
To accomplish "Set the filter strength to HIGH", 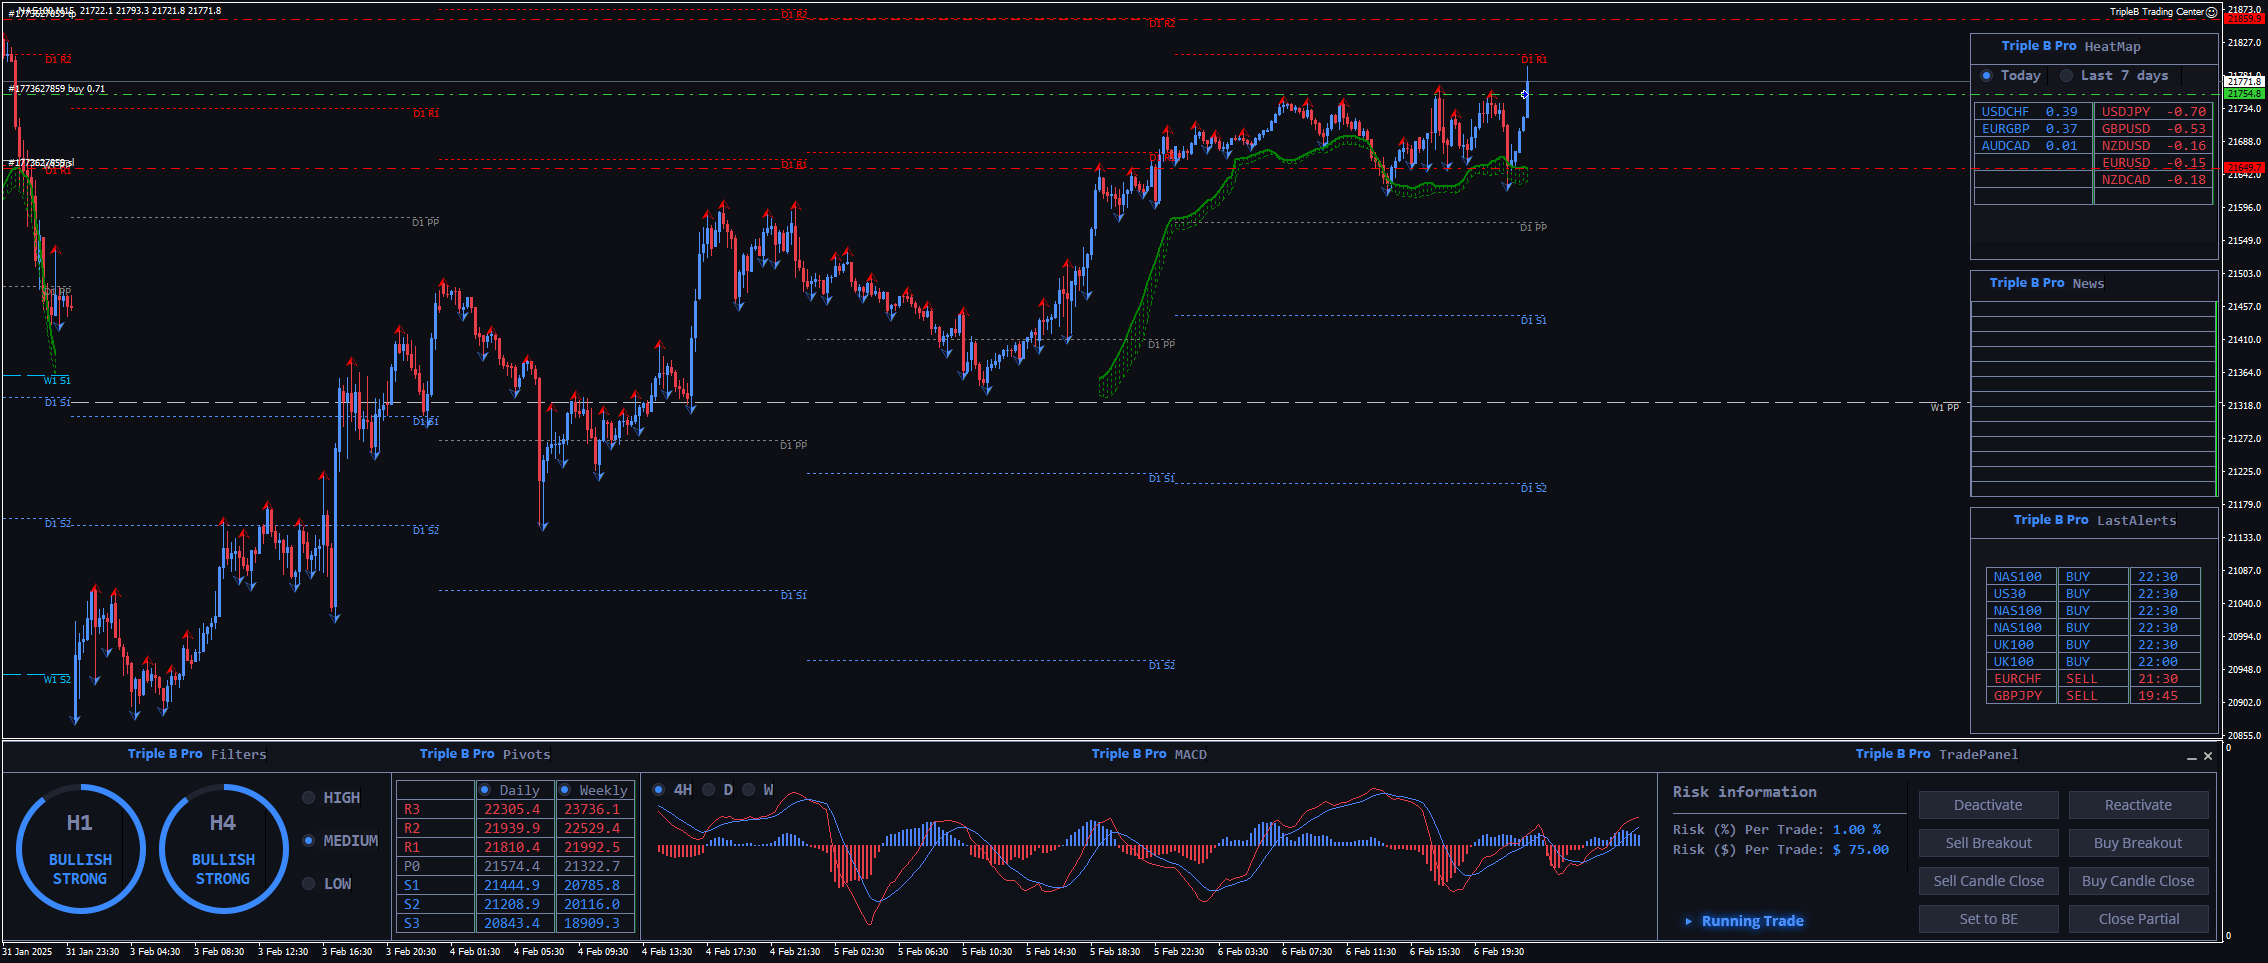I will pyautogui.click(x=309, y=798).
